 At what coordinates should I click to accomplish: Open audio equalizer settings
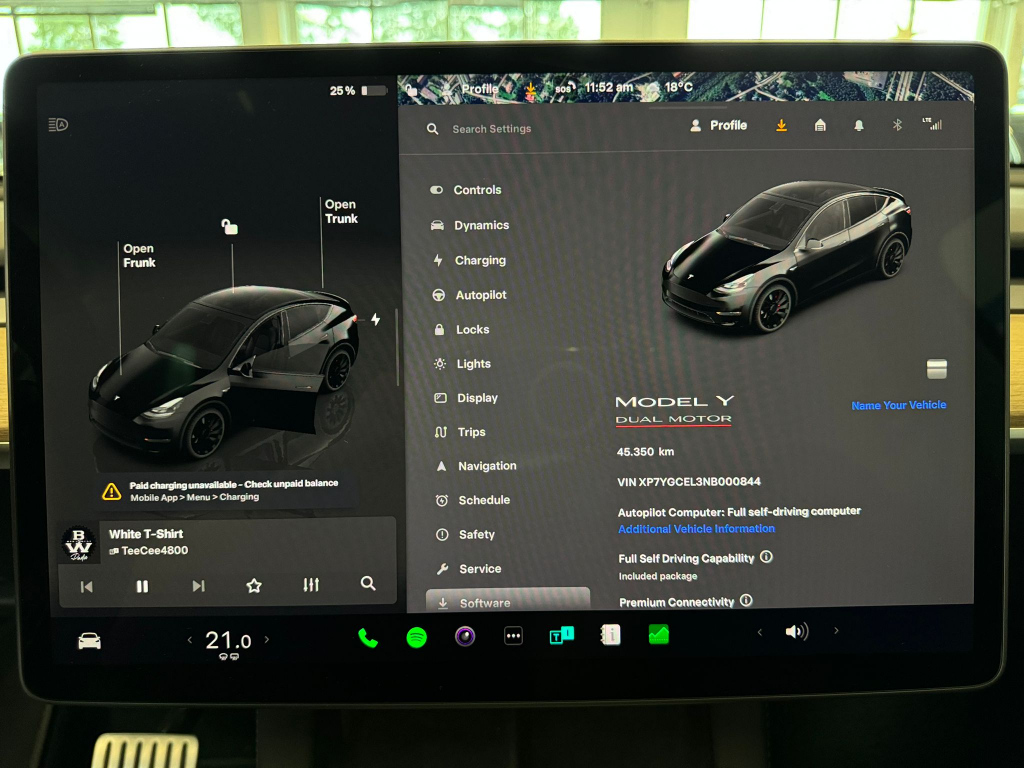311,584
